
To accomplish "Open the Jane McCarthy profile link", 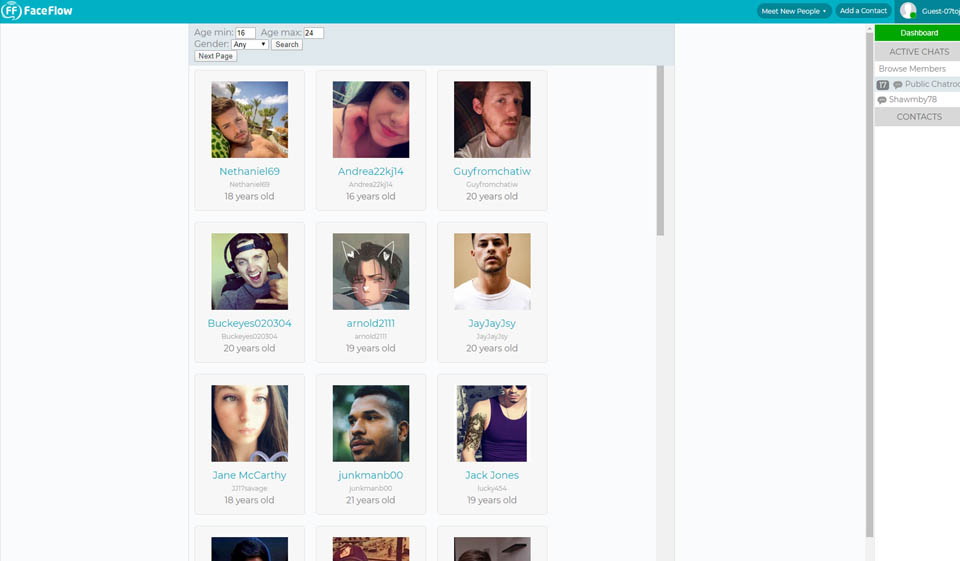I will click(x=249, y=475).
